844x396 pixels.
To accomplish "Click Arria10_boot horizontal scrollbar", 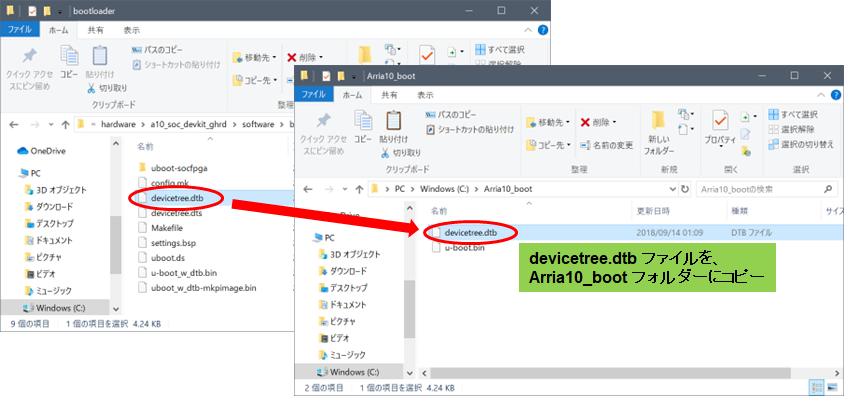I will pos(611,373).
